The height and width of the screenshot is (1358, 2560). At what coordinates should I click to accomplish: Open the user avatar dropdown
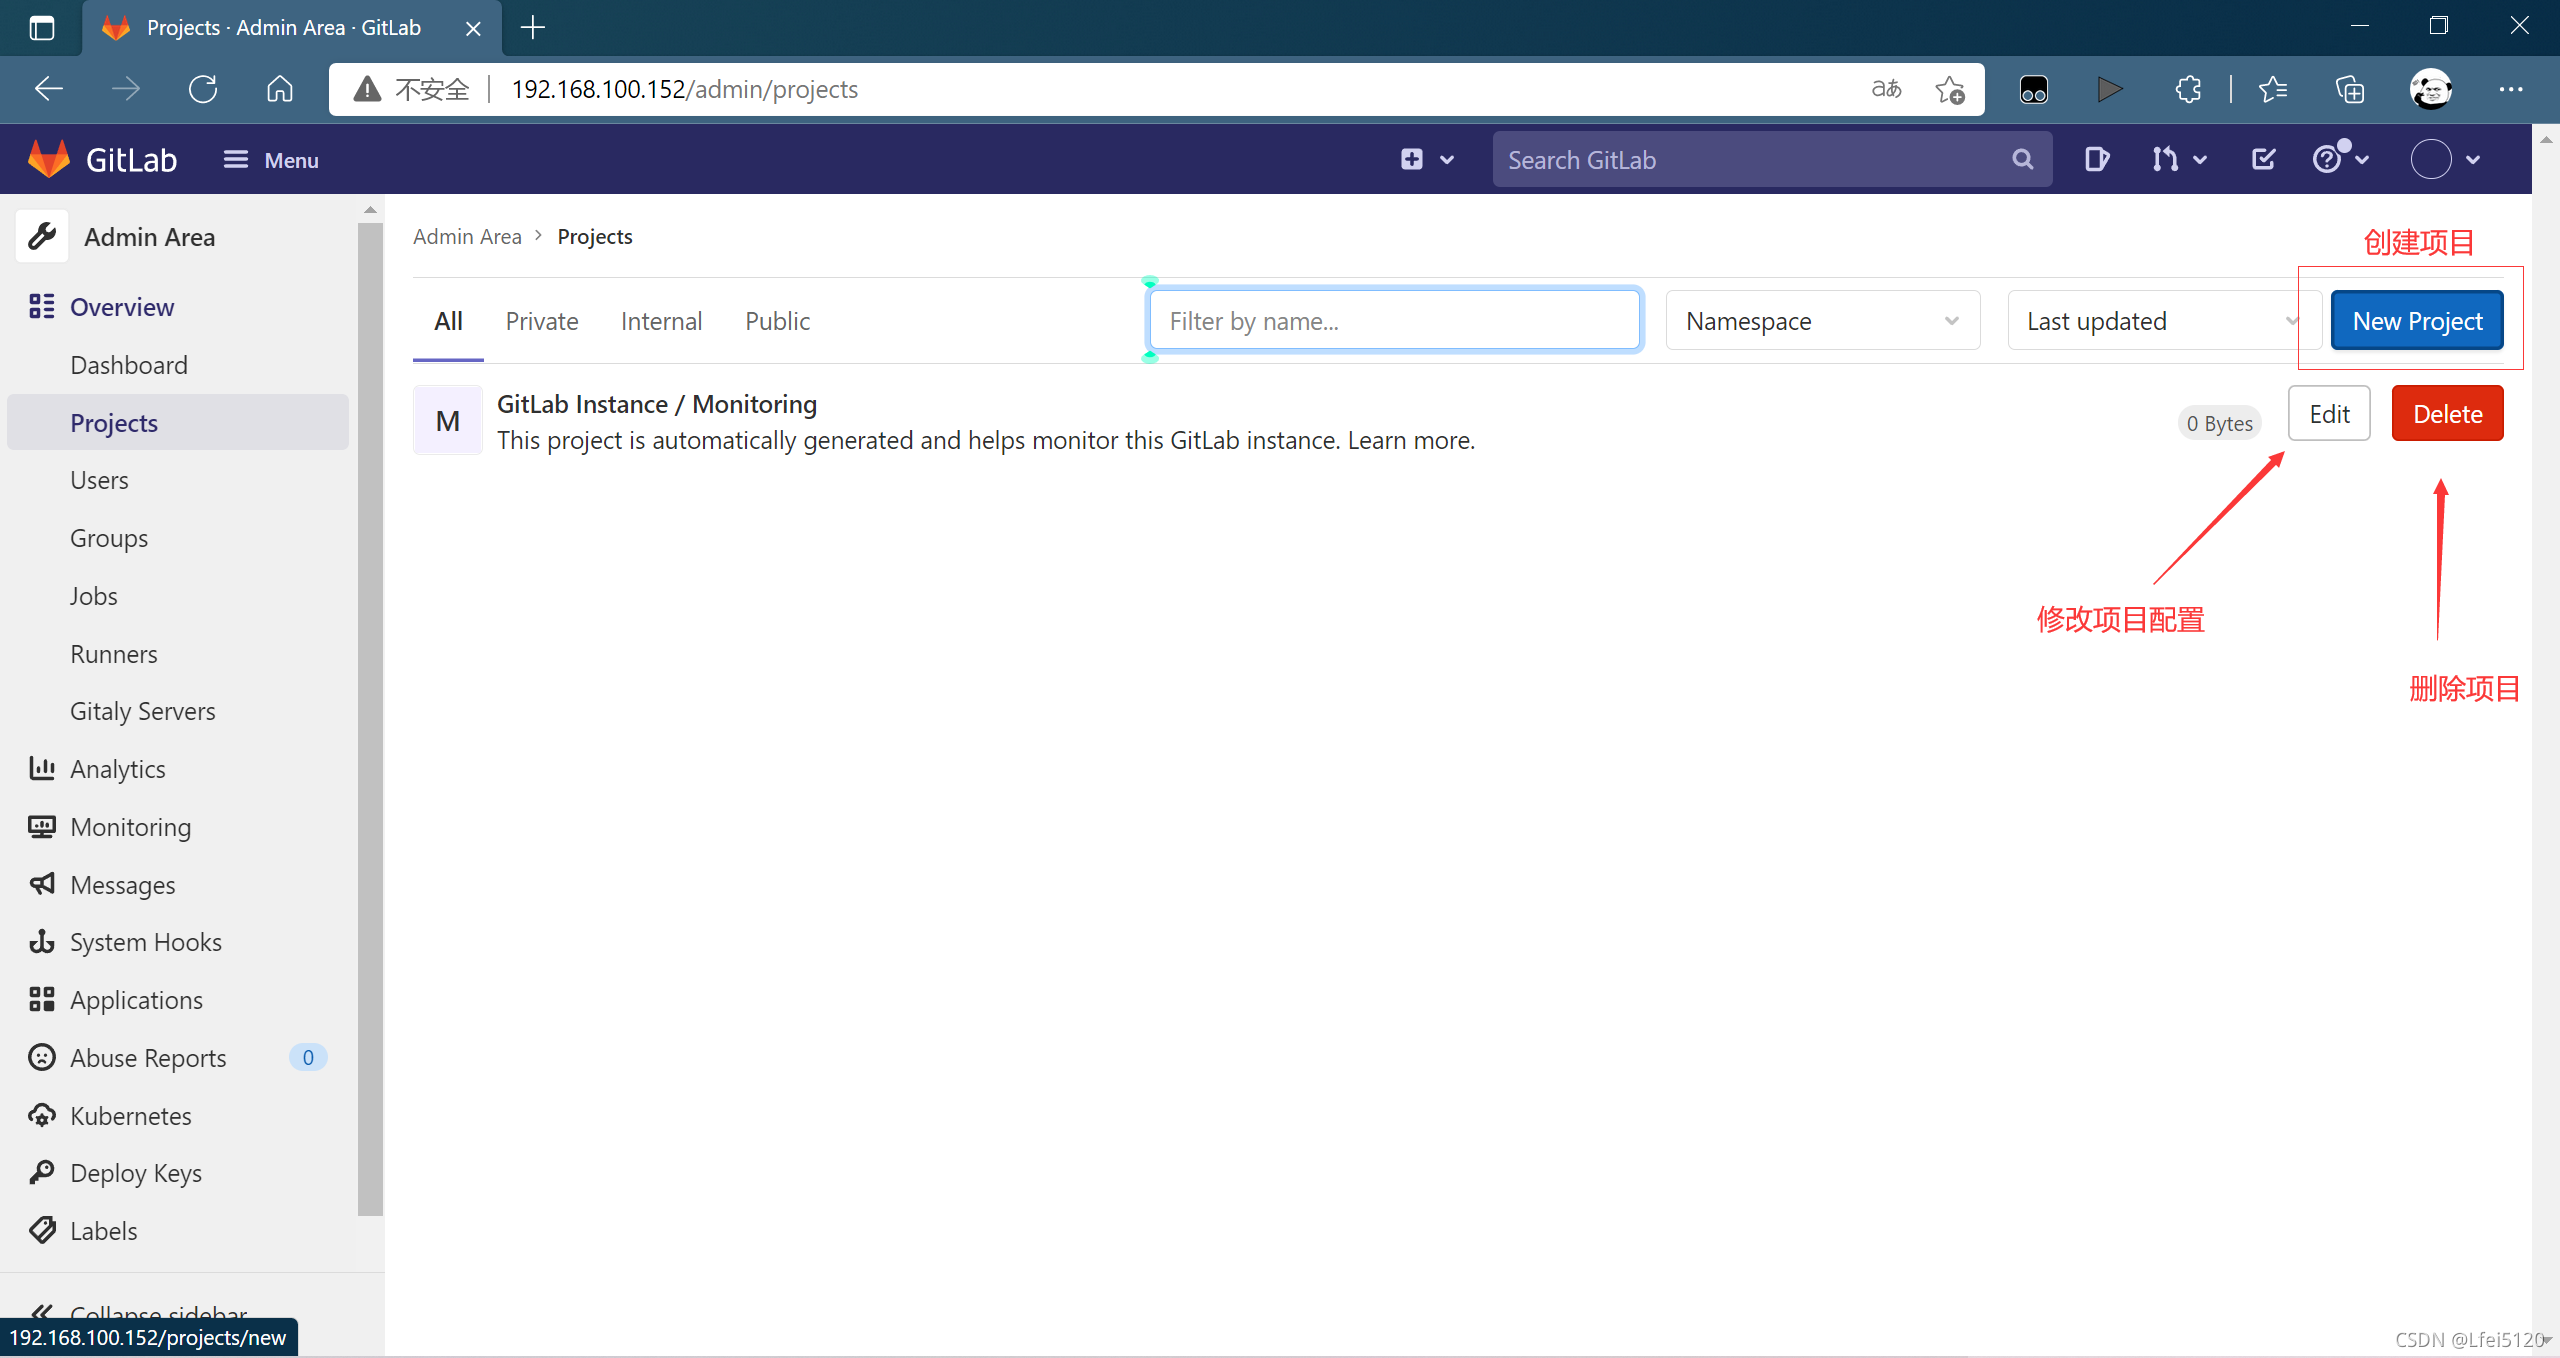[x=2445, y=159]
